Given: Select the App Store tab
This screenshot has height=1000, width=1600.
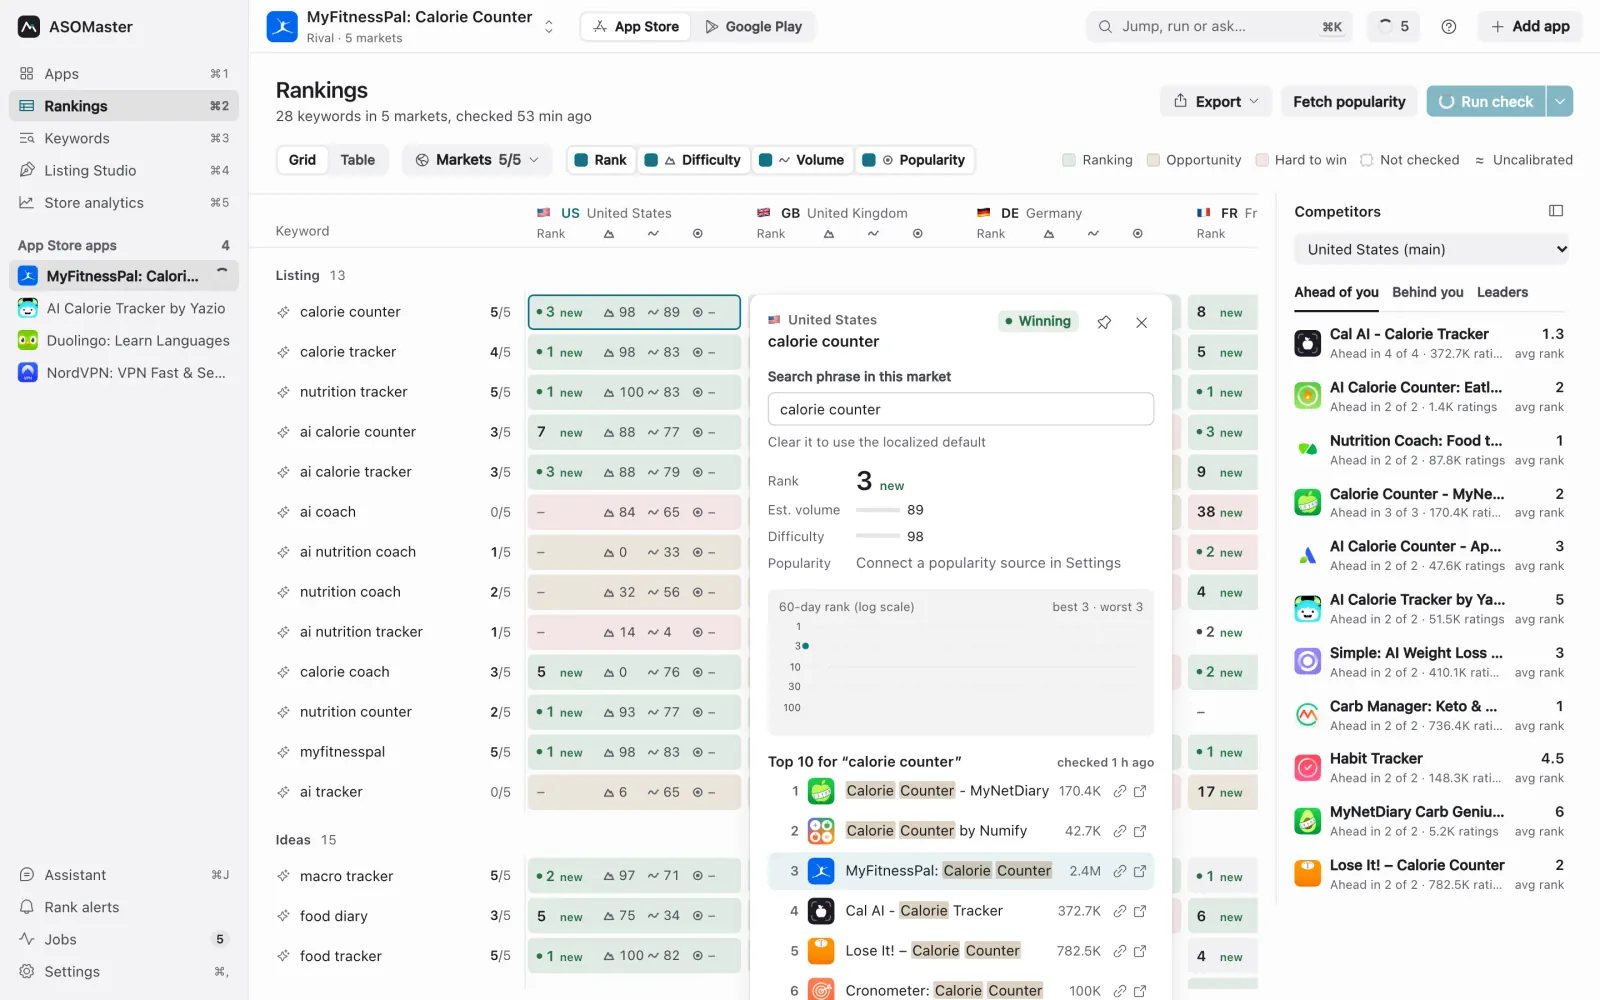Looking at the screenshot, I should [636, 27].
